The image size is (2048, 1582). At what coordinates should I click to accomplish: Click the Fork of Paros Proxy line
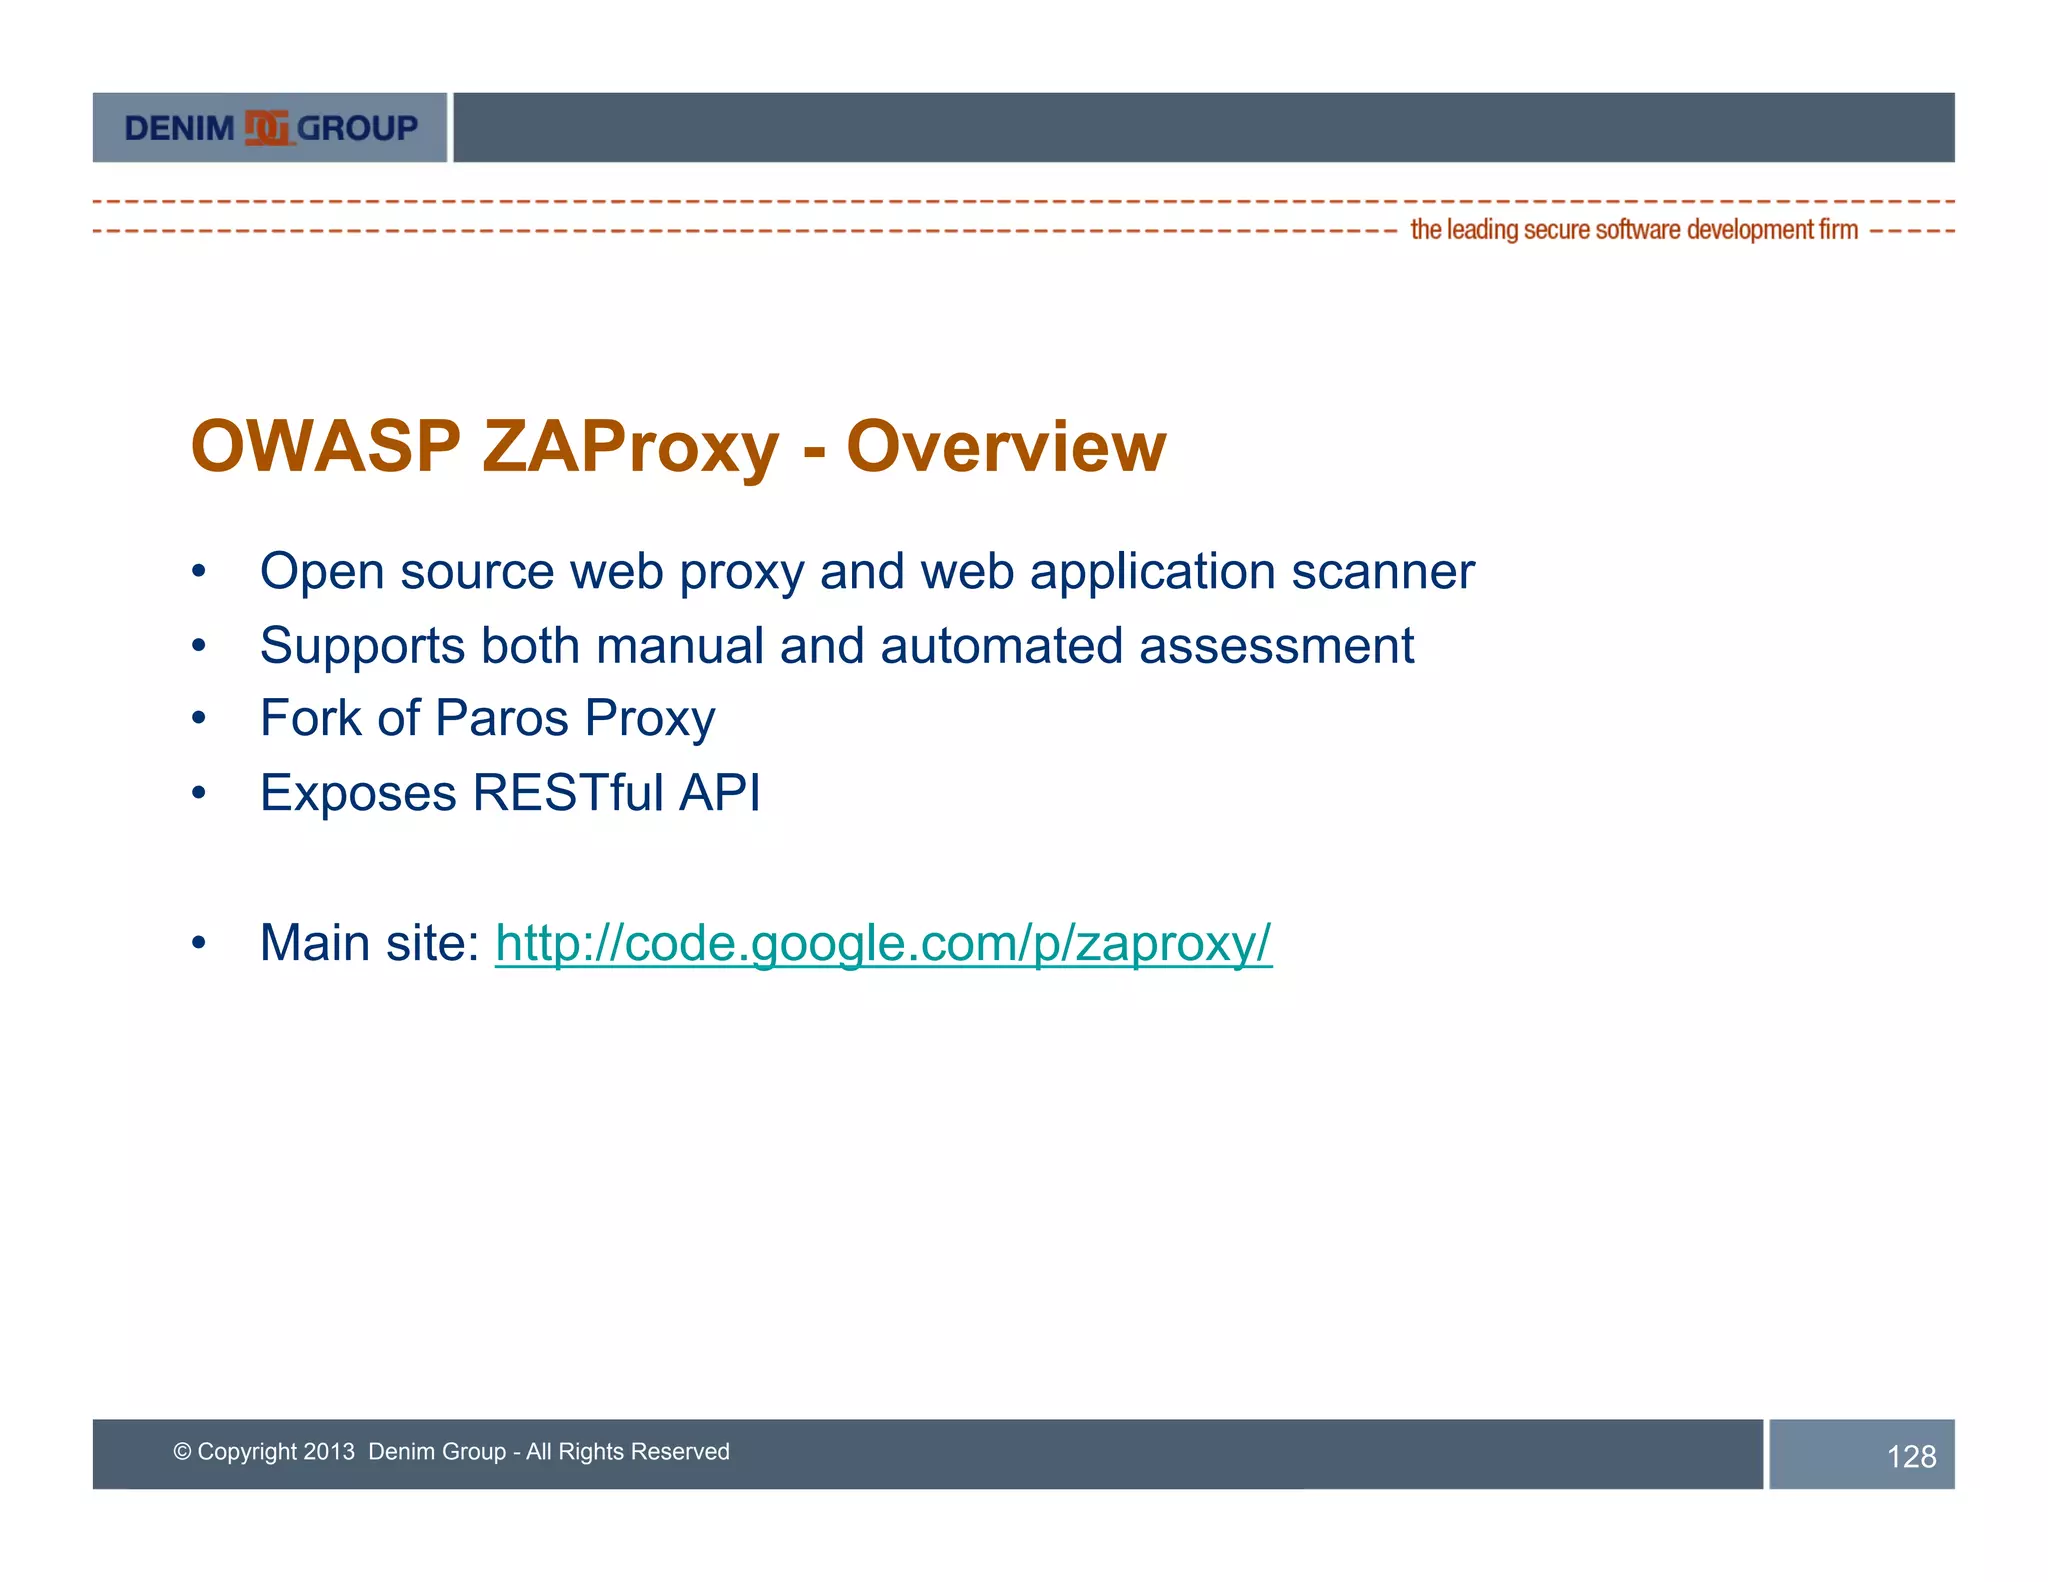click(x=487, y=718)
